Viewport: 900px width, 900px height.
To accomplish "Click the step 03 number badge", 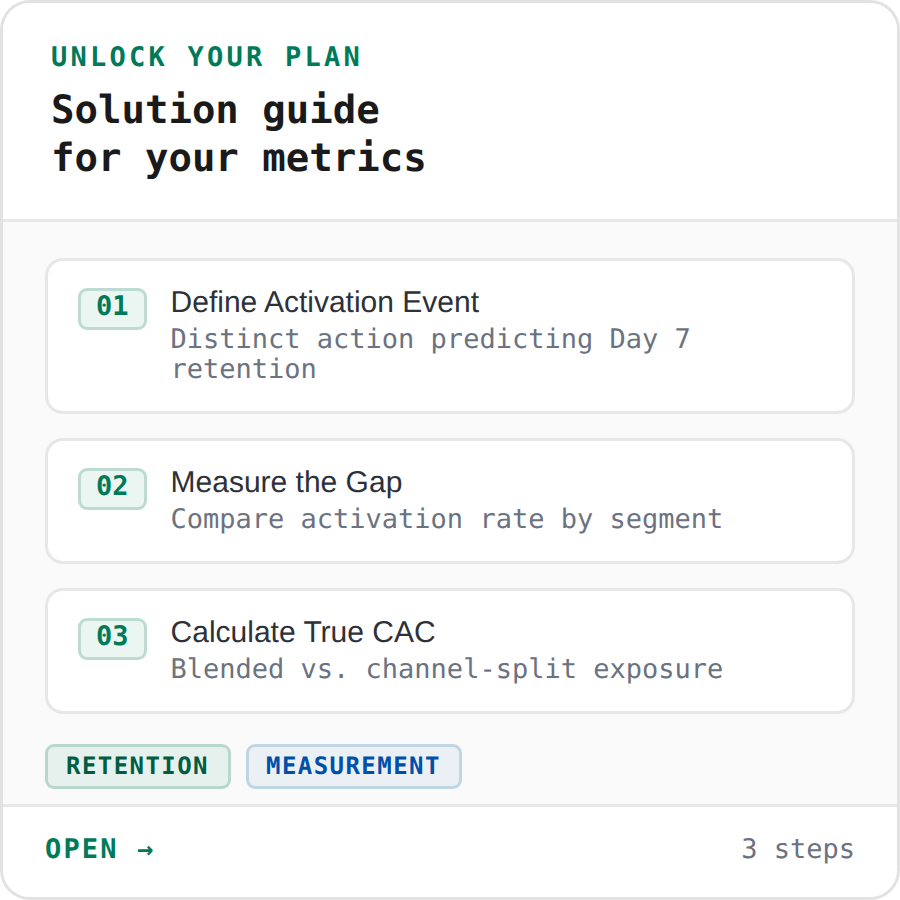I will point(111,639).
